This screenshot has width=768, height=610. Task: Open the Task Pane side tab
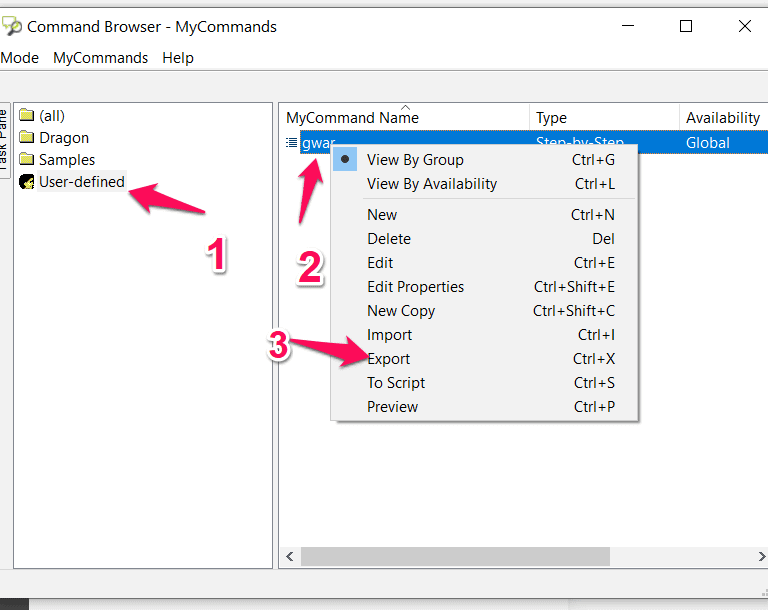(x=4, y=140)
